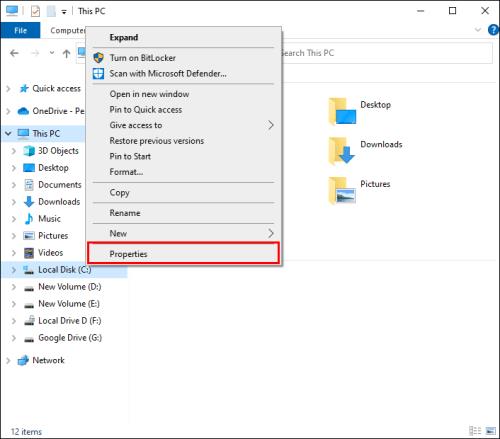Click the Up arrow navigation icon
500x439 pixels.
[x=66, y=53]
